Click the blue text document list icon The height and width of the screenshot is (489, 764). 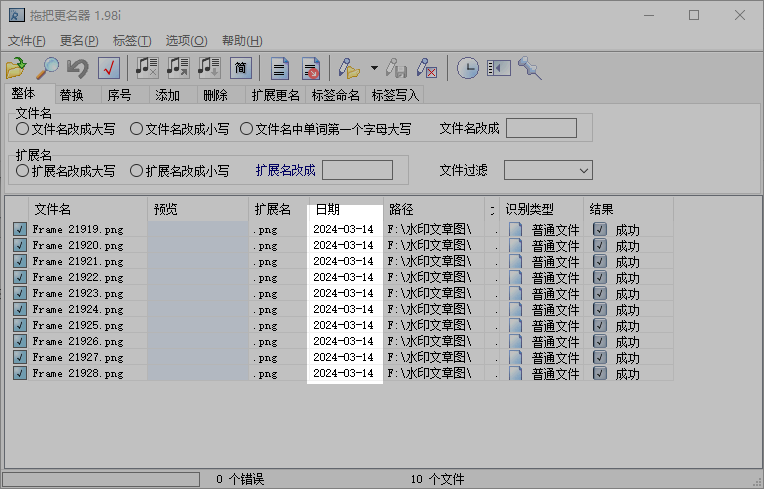(x=280, y=68)
